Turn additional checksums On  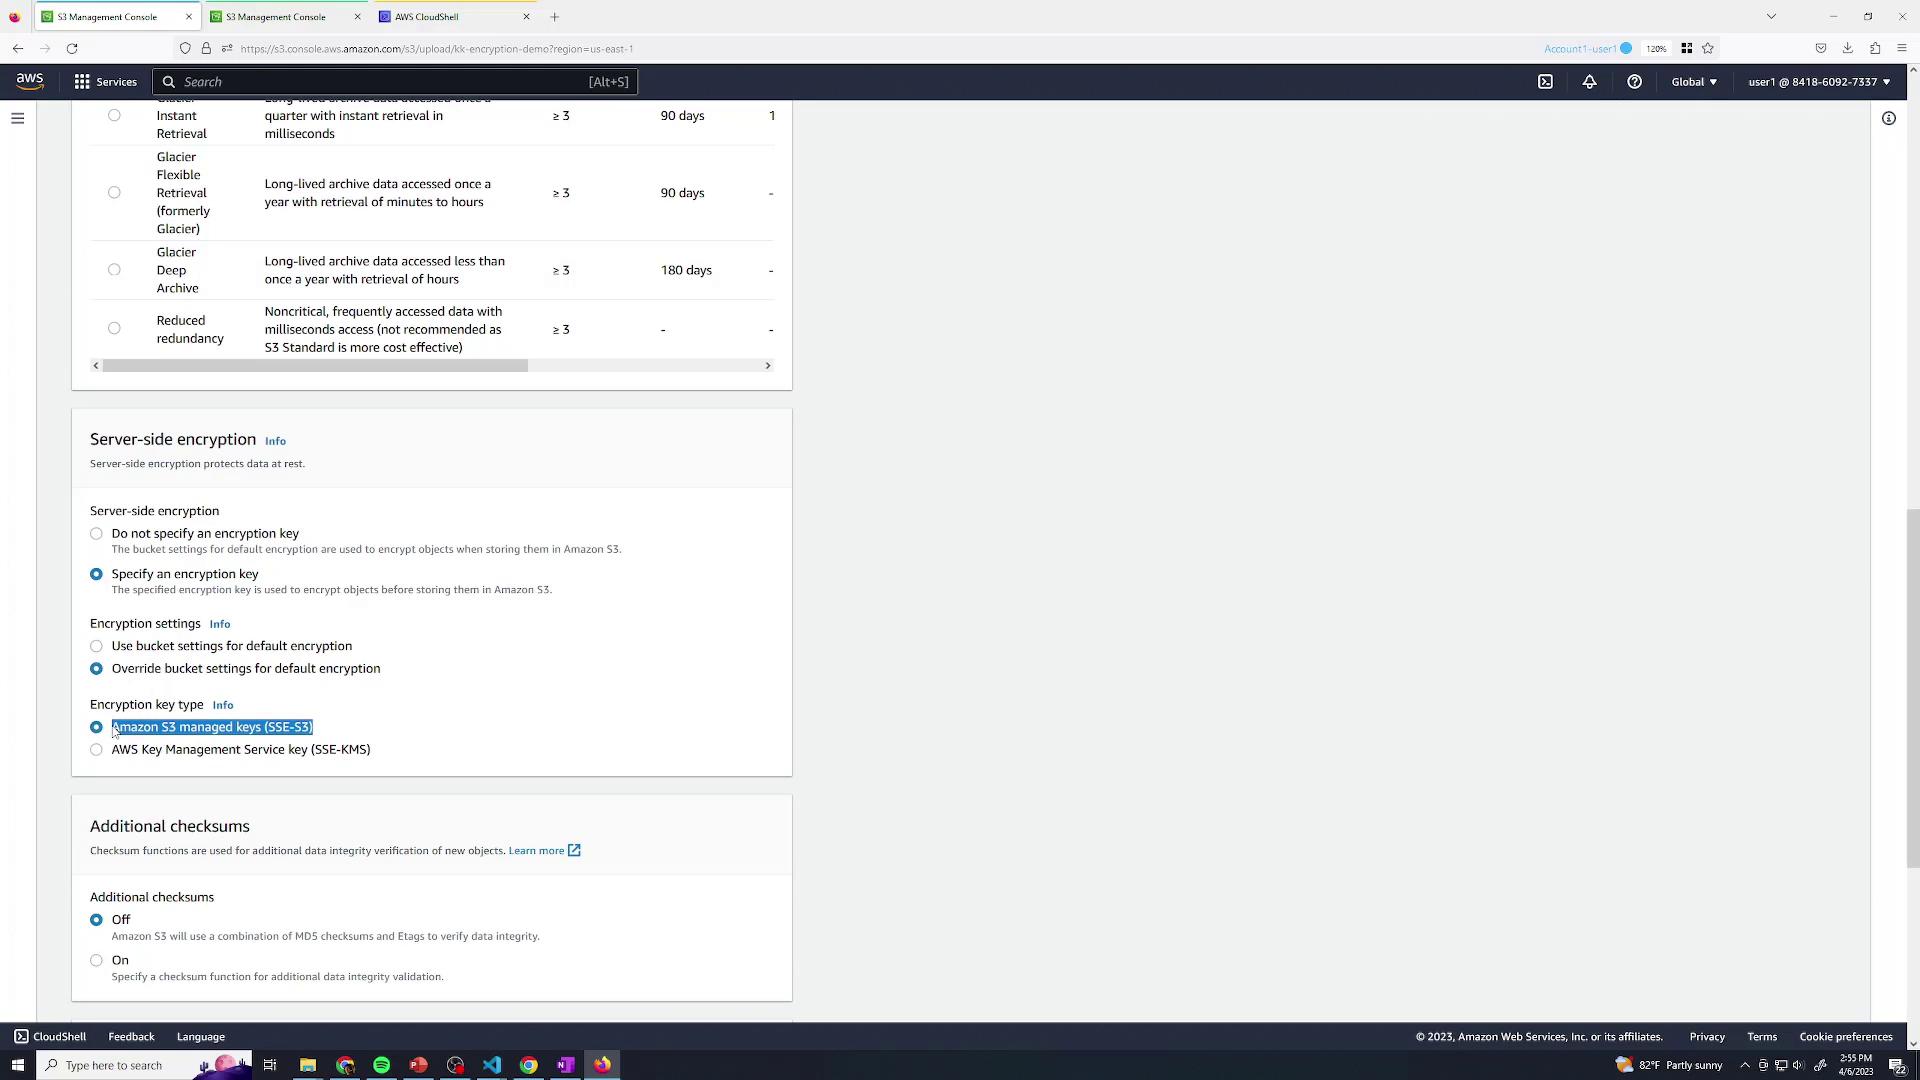click(x=96, y=961)
